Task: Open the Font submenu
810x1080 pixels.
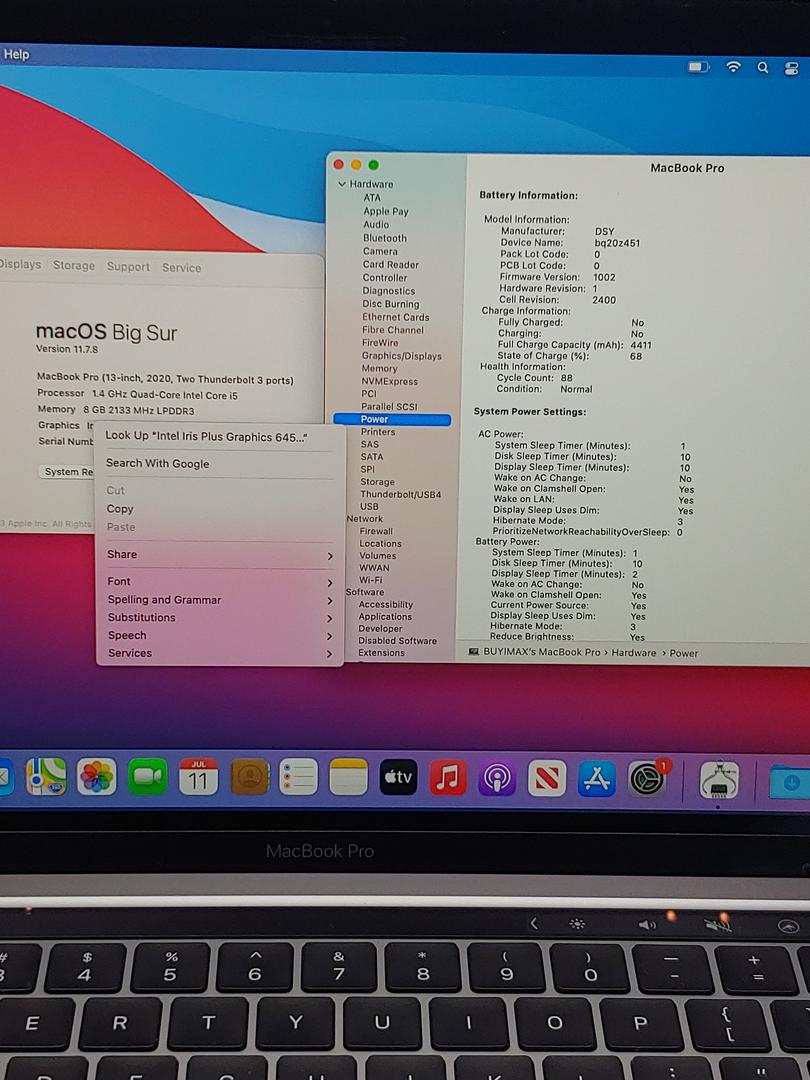Action: (220, 581)
